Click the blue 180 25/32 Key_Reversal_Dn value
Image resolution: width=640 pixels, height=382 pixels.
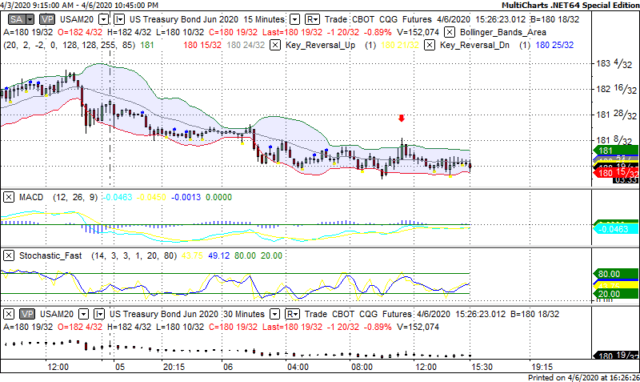pos(554,45)
